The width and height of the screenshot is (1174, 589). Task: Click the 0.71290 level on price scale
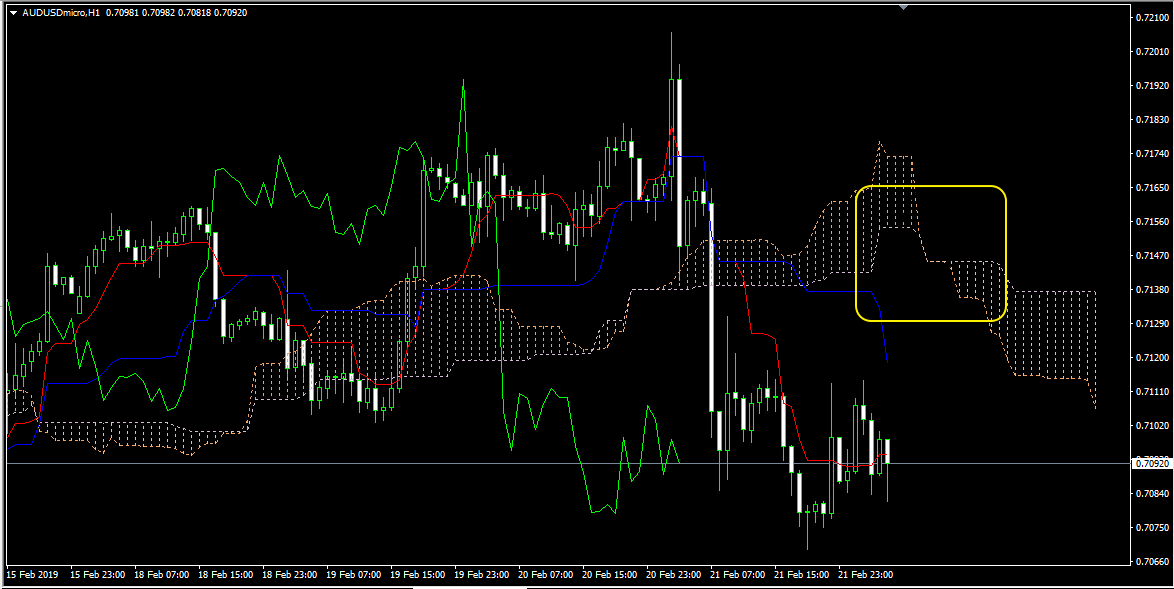point(1152,324)
